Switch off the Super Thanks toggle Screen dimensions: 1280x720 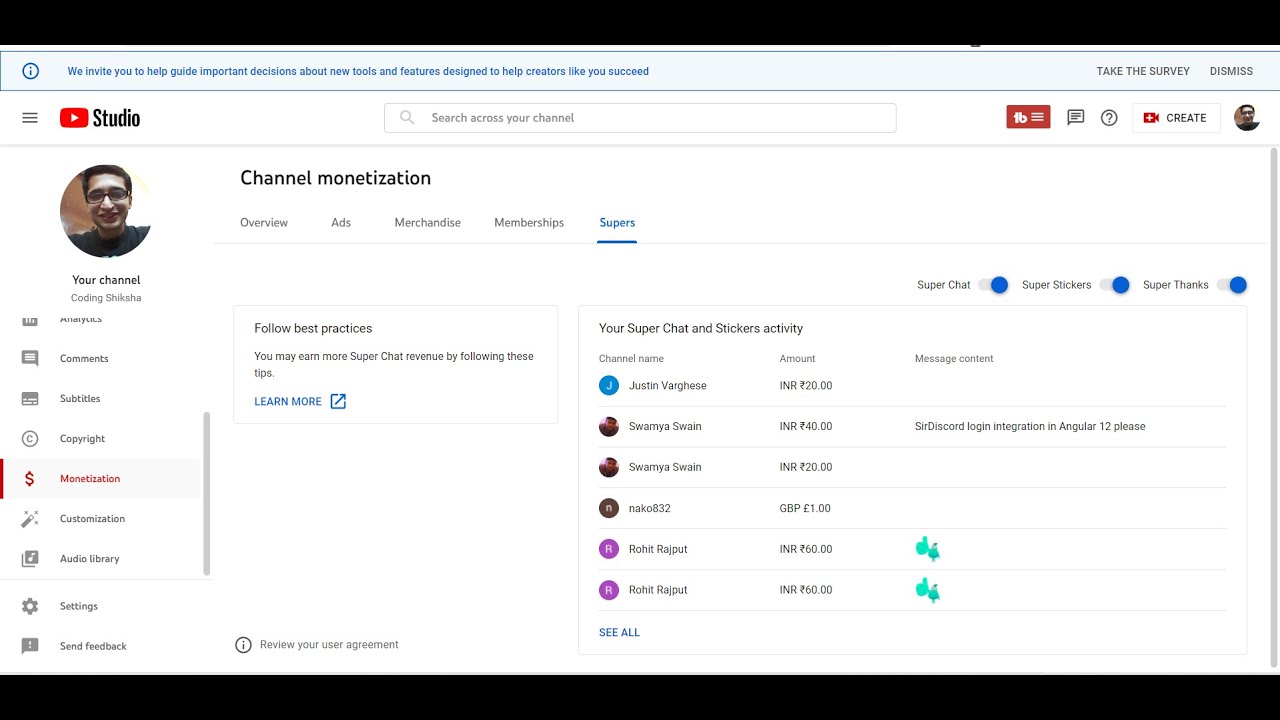[x=1233, y=285]
